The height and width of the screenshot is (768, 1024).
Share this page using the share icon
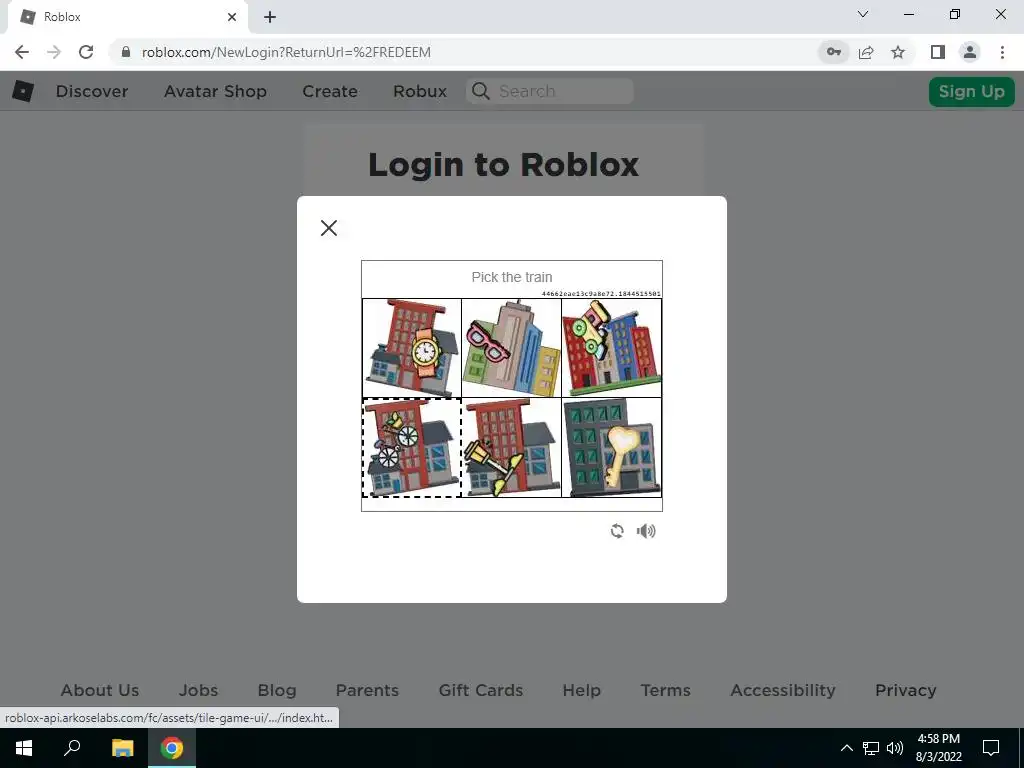pos(866,52)
